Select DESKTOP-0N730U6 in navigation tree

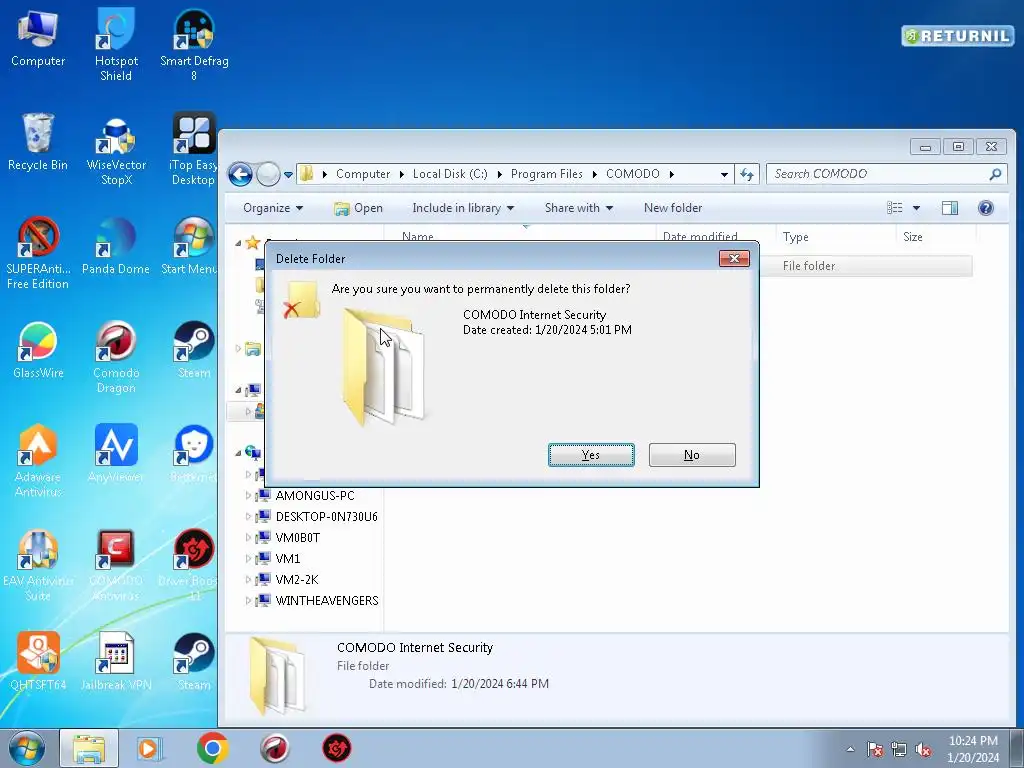[x=327, y=517]
